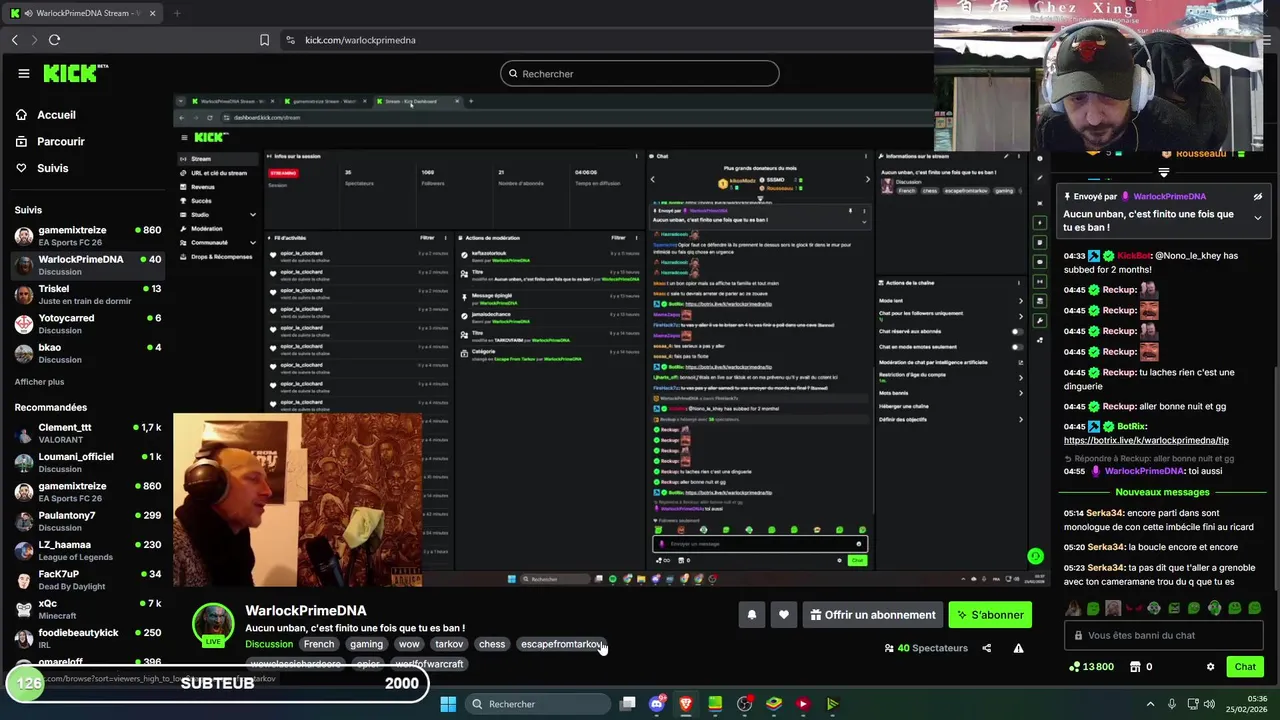Click the S'abonner button
This screenshot has height=720, width=1280.
[x=990, y=615]
